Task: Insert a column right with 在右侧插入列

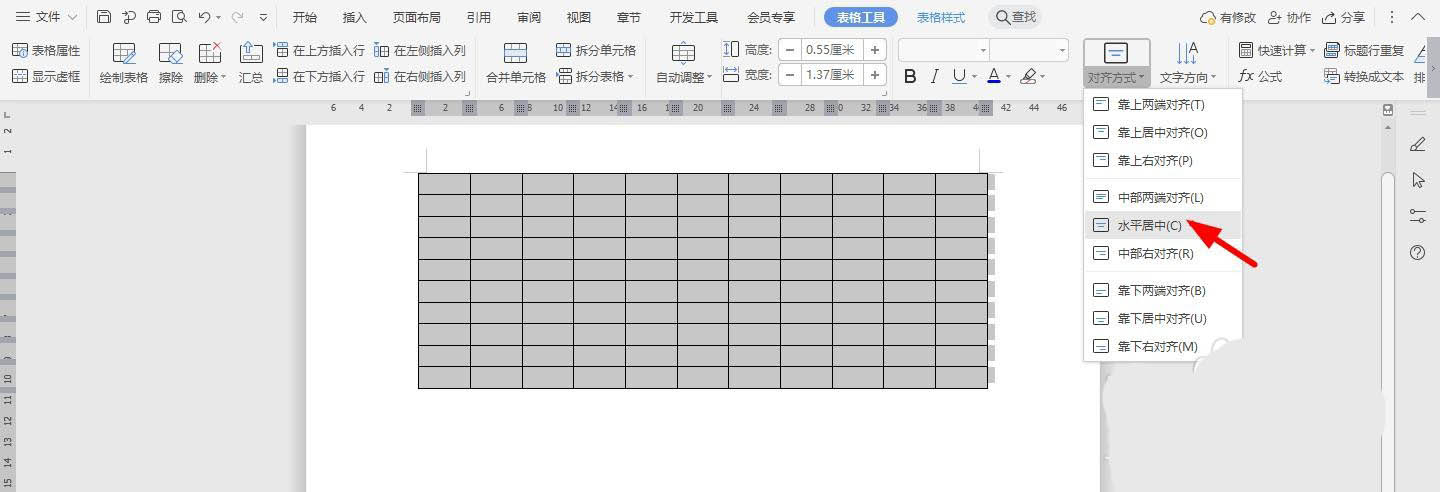Action: click(x=419, y=76)
